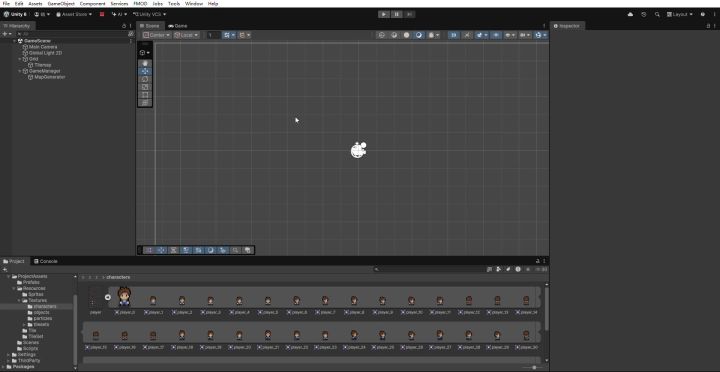Select the Prefabs folder in Project tree
Image resolution: width=720 pixels, height=372 pixels.
(31, 282)
